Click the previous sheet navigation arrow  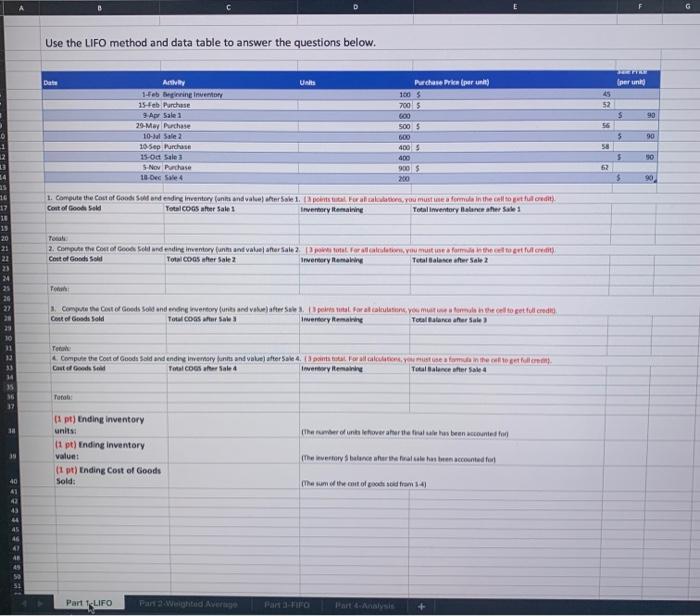coord(24,604)
